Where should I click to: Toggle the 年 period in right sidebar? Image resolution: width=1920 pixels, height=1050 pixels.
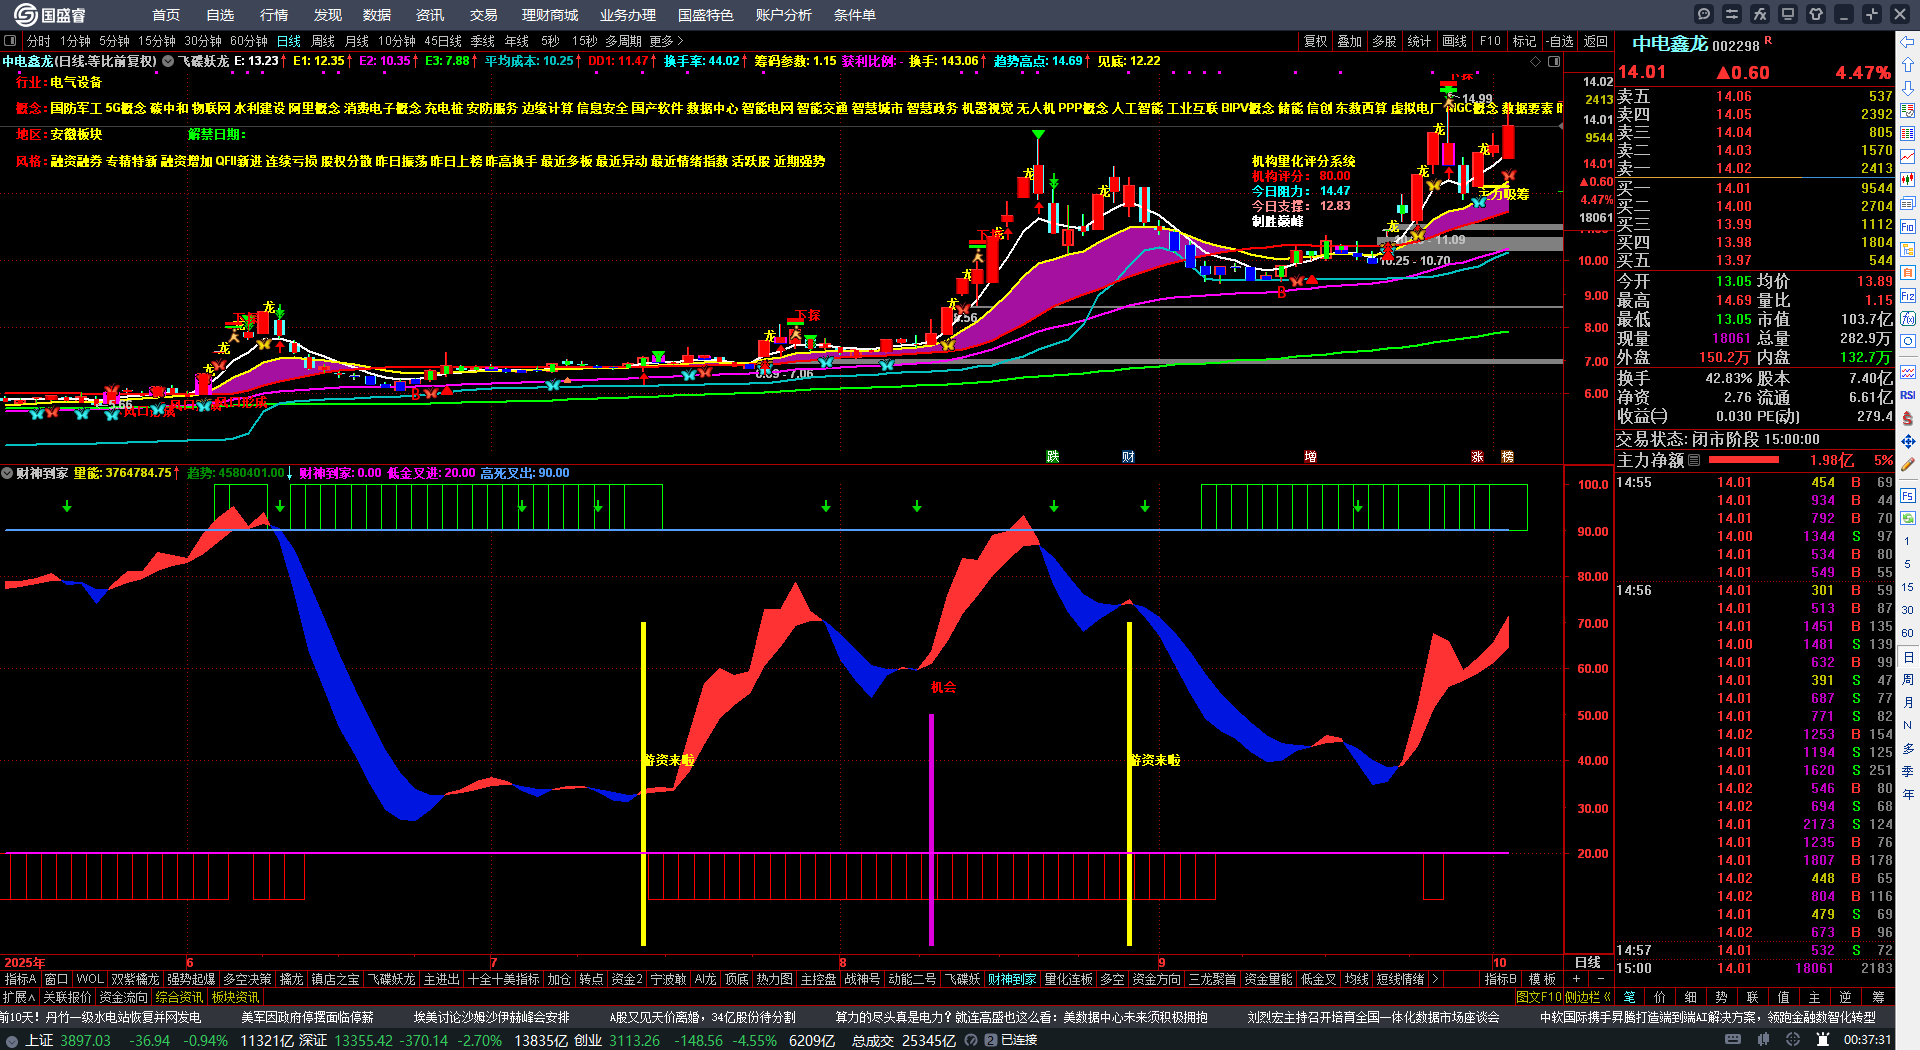1908,794
